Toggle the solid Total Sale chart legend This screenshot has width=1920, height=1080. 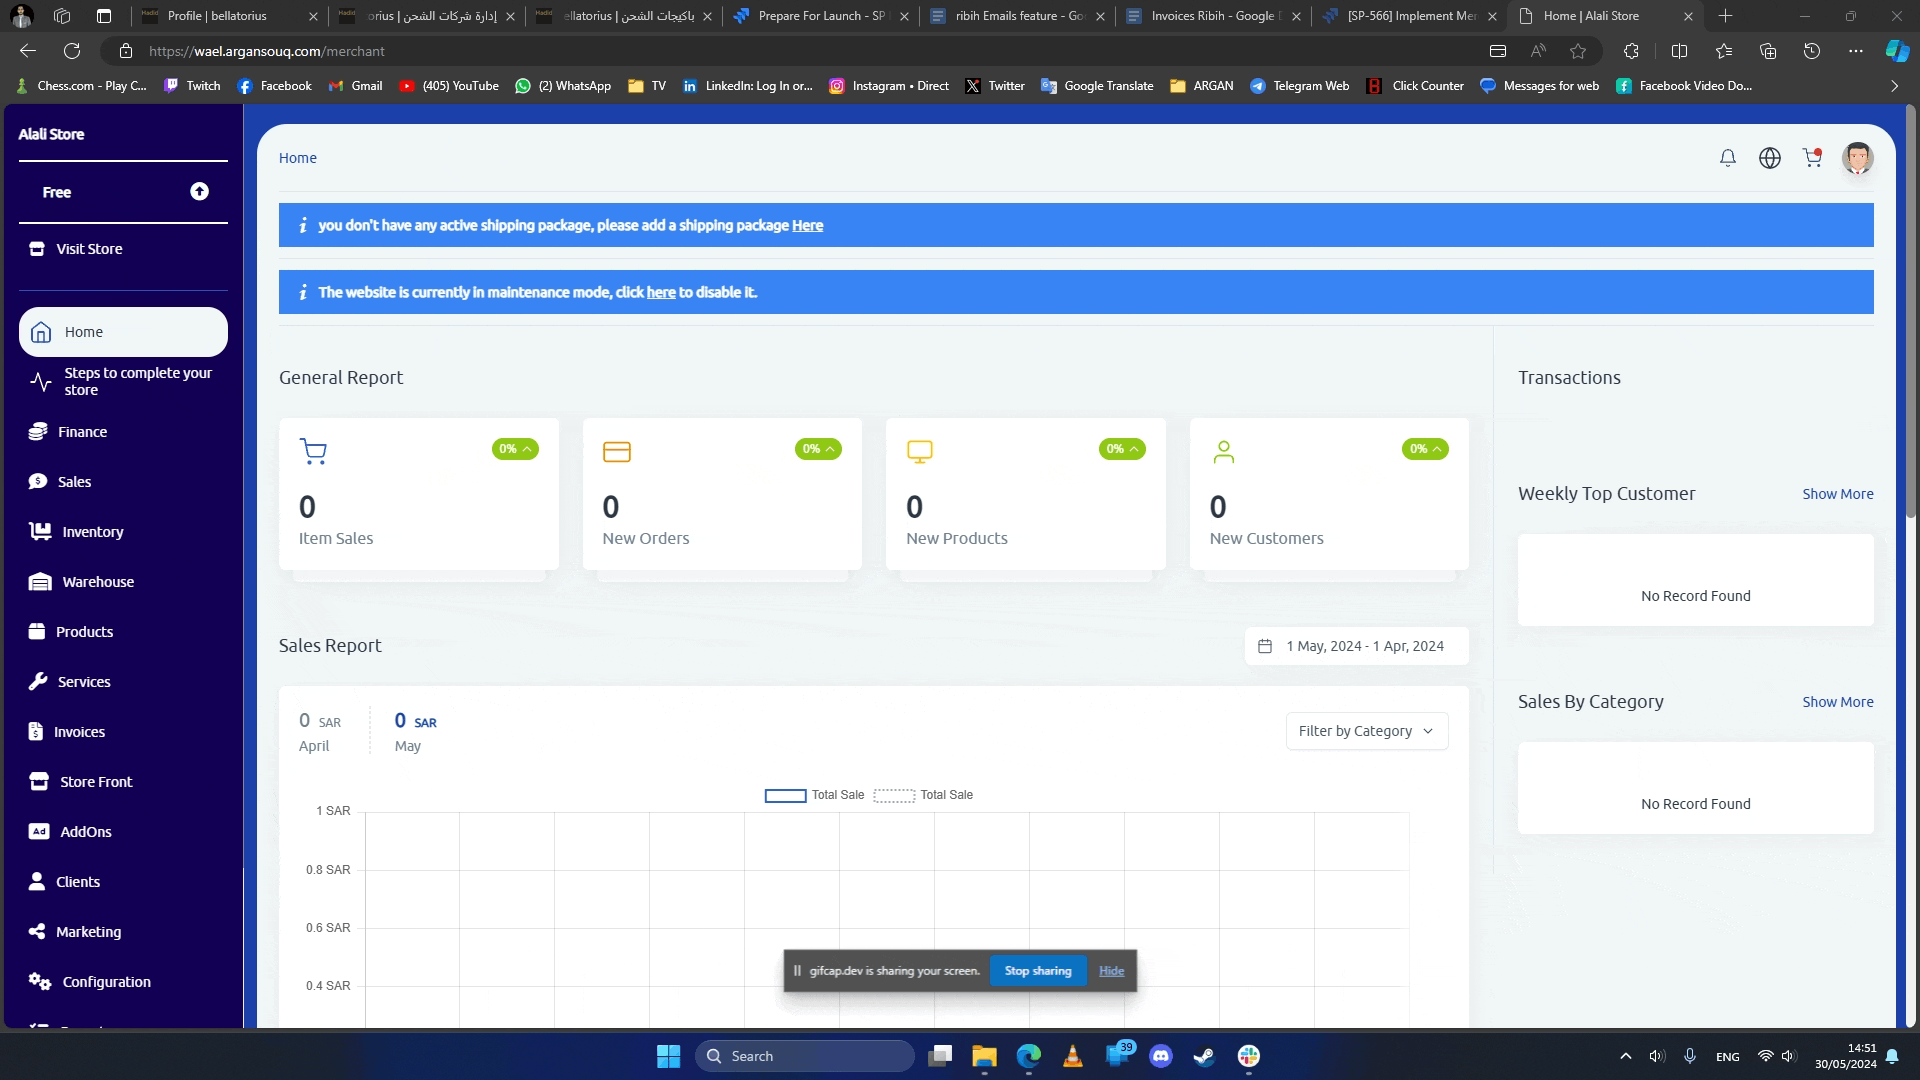[785, 796]
